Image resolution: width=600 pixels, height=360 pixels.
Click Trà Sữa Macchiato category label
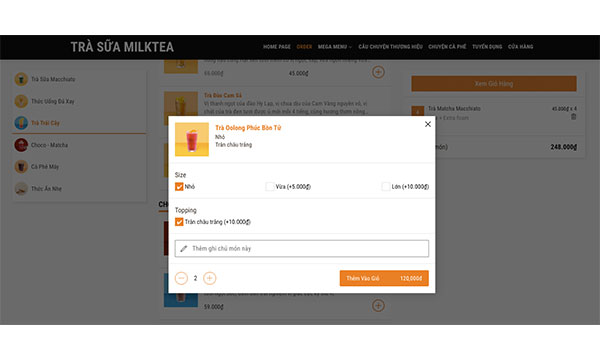click(x=53, y=79)
